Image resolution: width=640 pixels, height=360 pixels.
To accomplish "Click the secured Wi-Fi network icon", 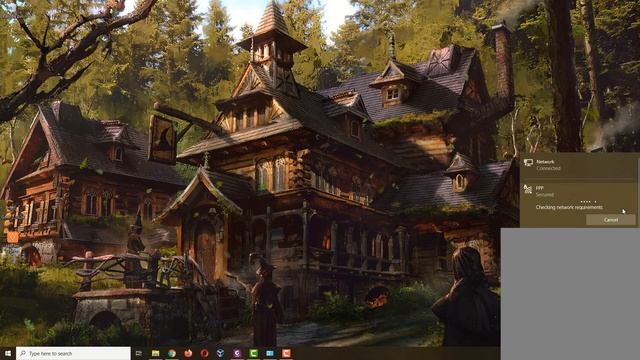I will (x=528, y=189).
